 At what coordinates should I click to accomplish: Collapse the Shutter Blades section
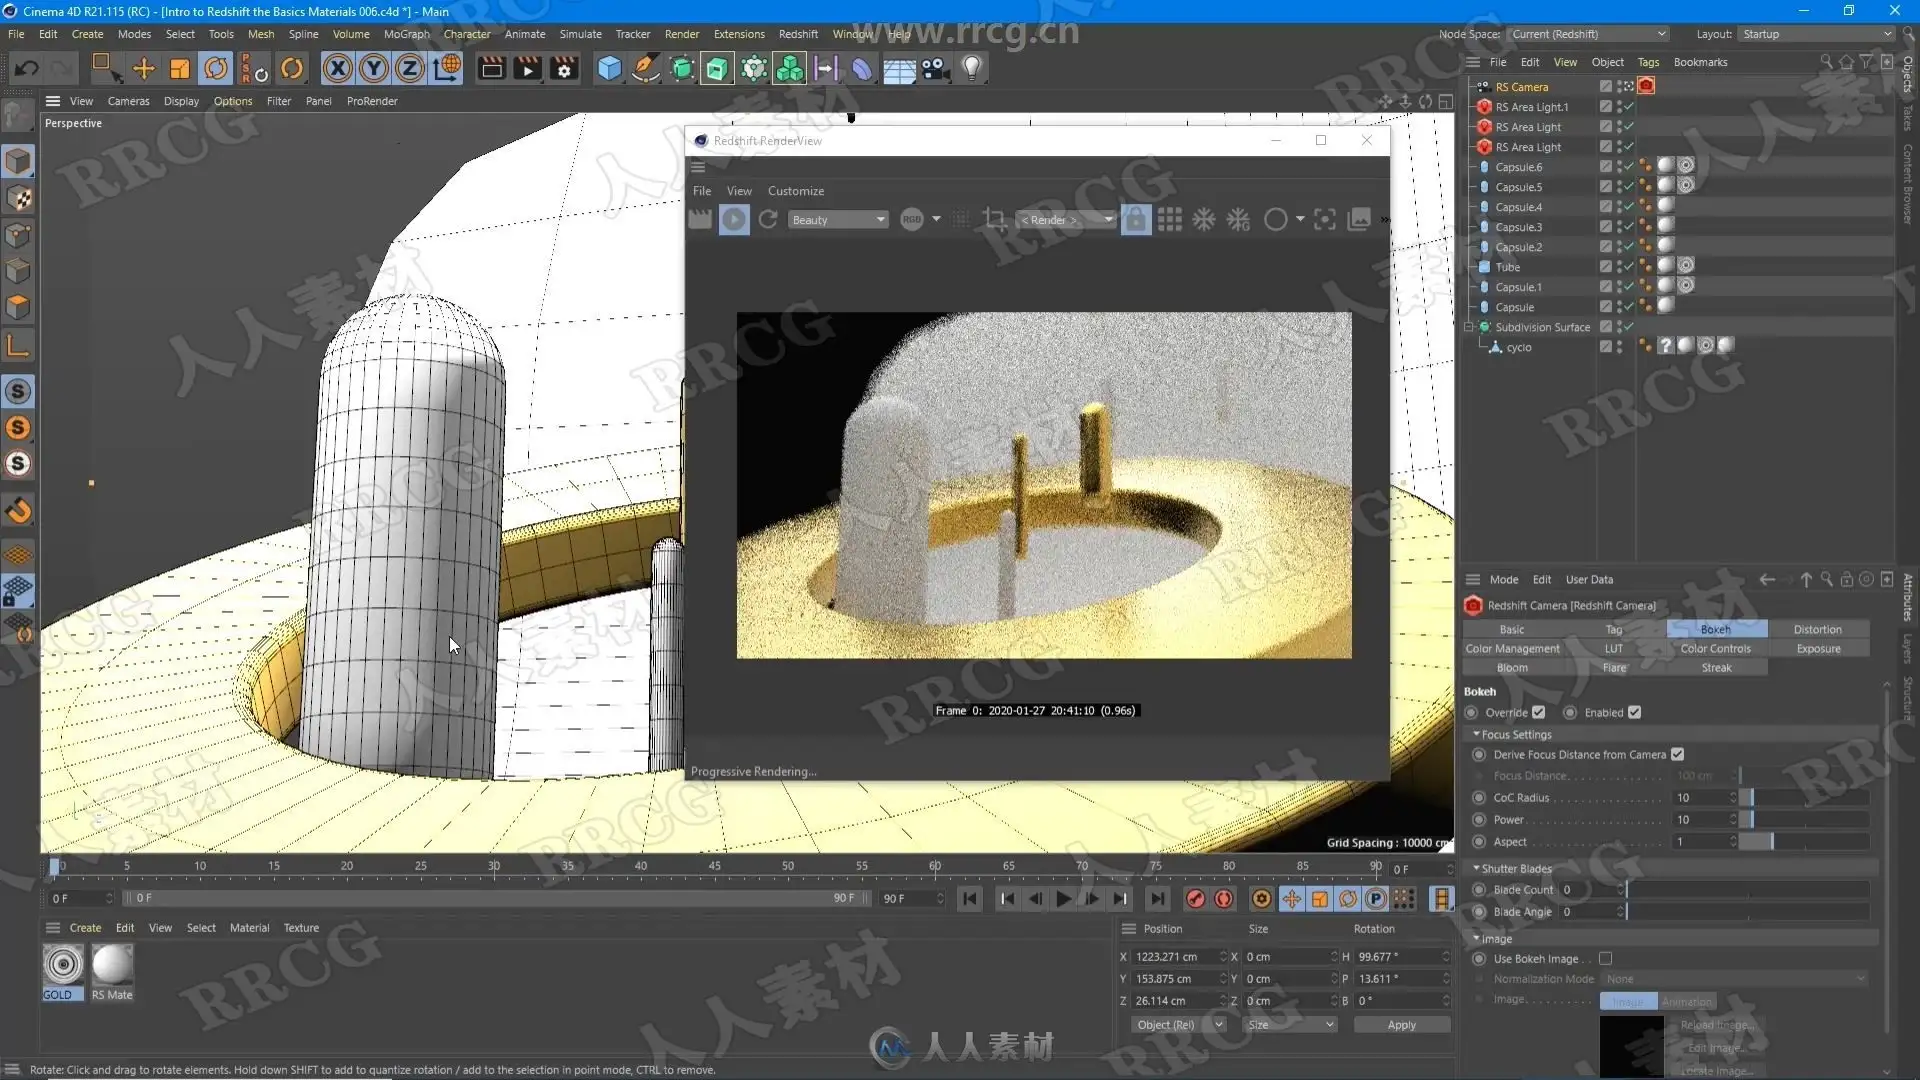(x=1477, y=868)
